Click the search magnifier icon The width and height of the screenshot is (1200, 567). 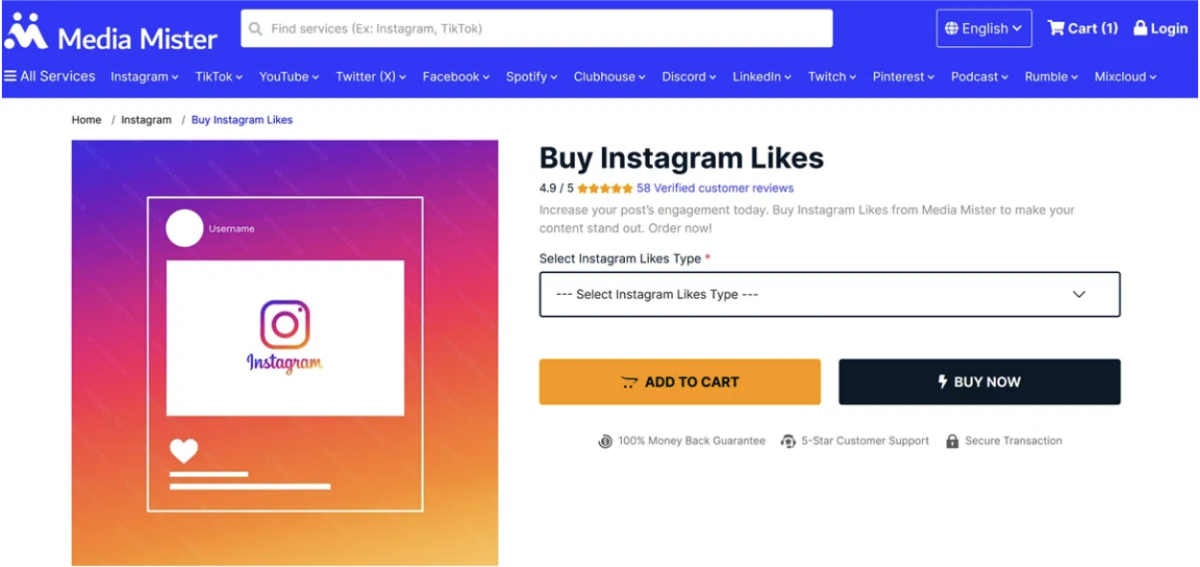tap(257, 29)
